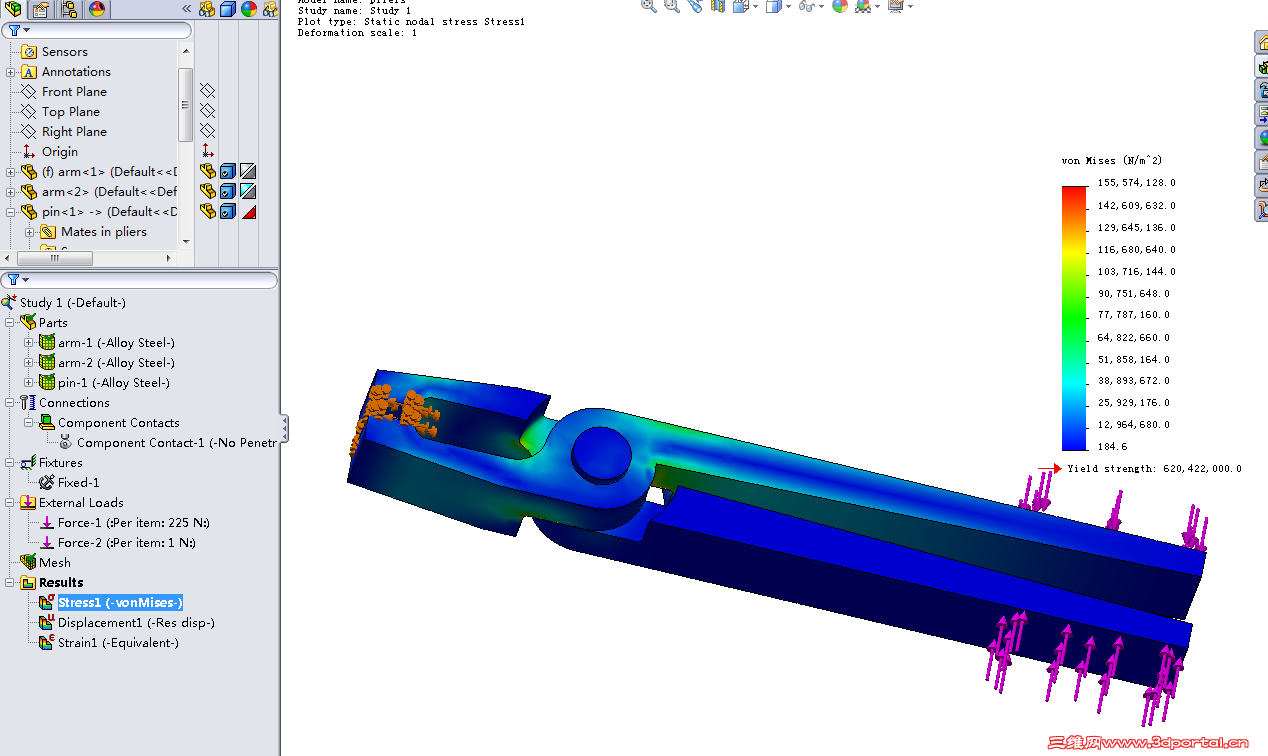The height and width of the screenshot is (756, 1268).
Task: Select Component Contact-1 item
Action: pyautogui.click(x=176, y=443)
